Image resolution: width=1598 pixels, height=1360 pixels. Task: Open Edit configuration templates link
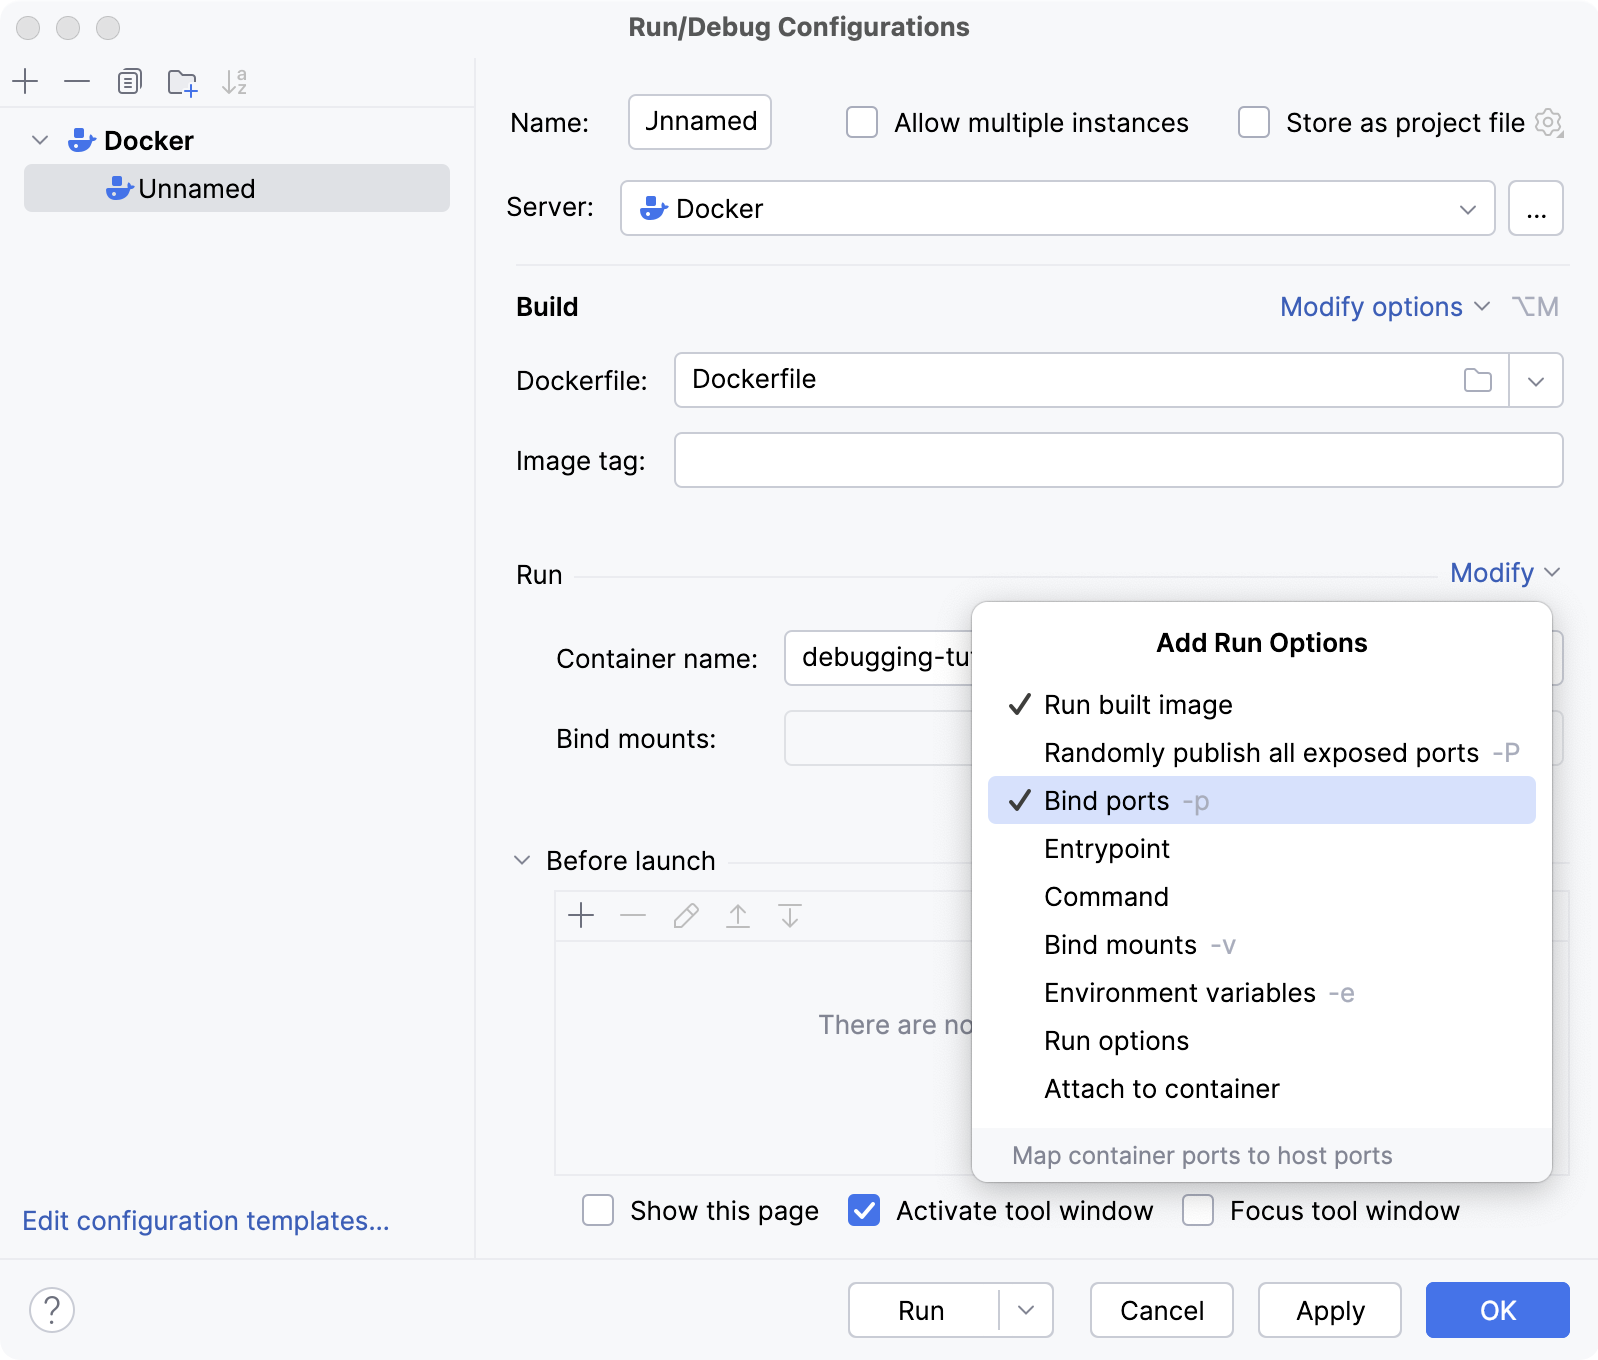coord(206,1221)
